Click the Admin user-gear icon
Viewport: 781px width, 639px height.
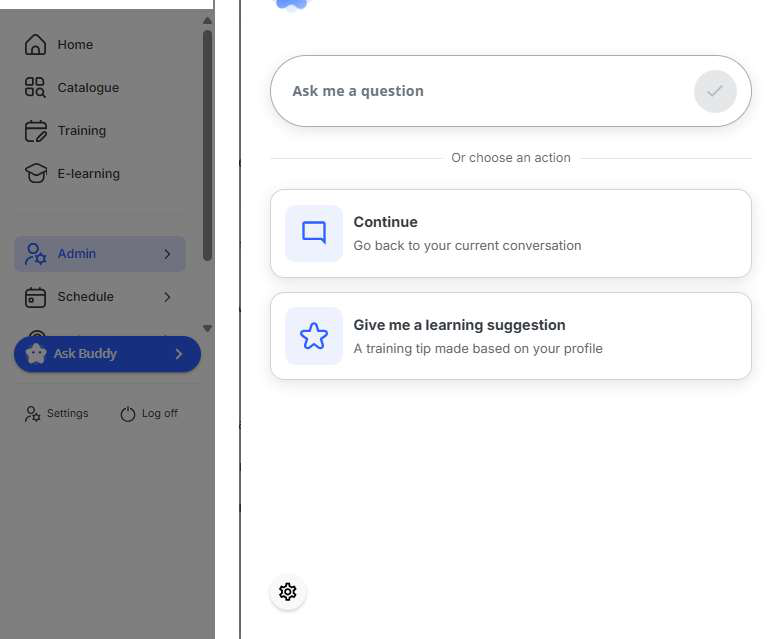[x=35, y=254]
